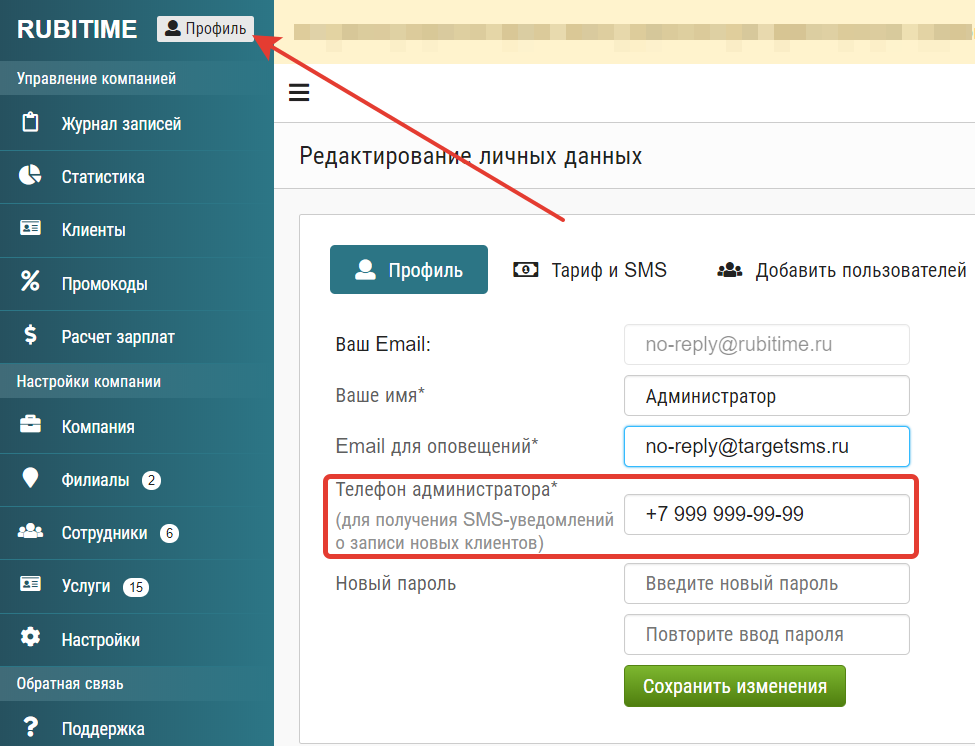
Task: Click the Управление компанией section header
Action: click(x=96, y=78)
